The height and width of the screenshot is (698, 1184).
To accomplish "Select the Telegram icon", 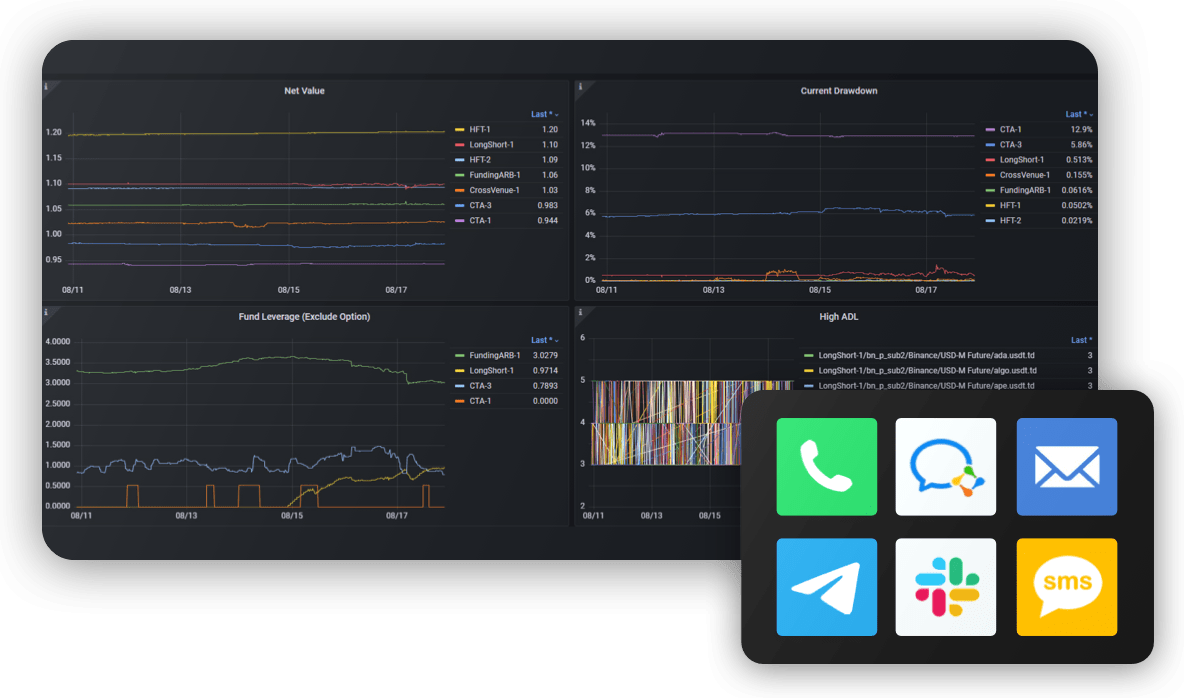I will pyautogui.click(x=827, y=587).
